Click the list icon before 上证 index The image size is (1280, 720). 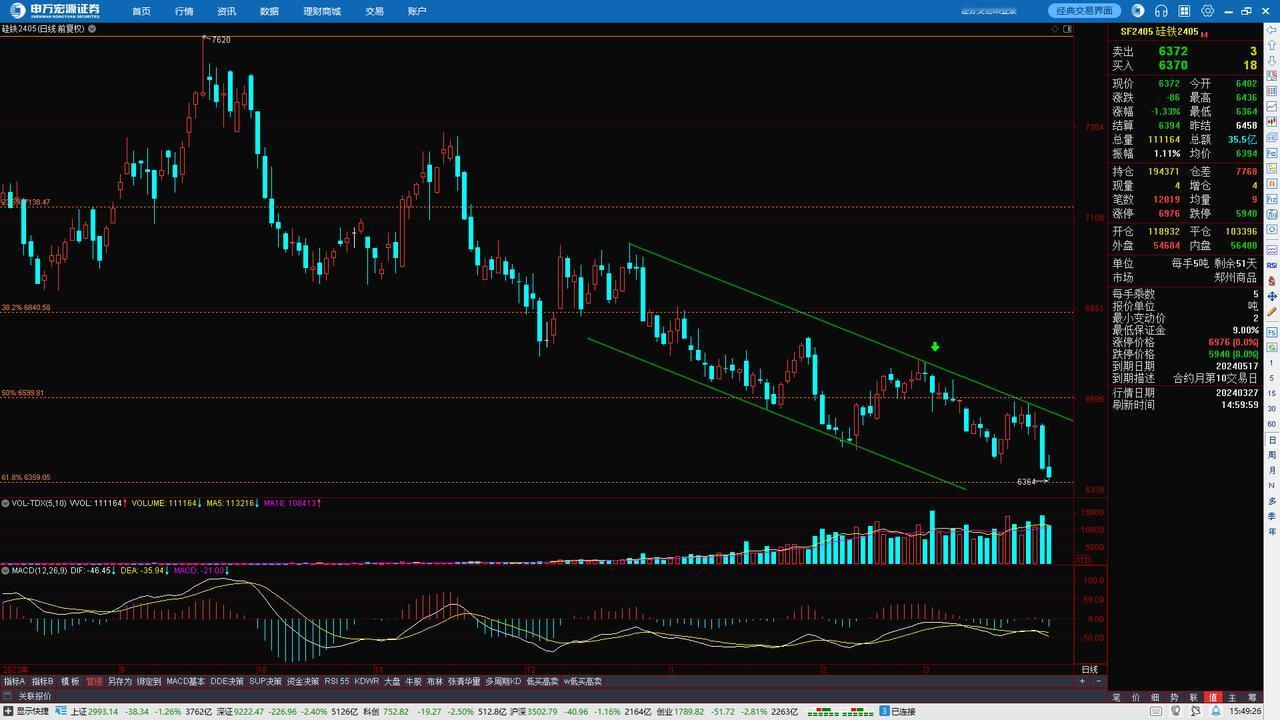pyautogui.click(x=62, y=711)
